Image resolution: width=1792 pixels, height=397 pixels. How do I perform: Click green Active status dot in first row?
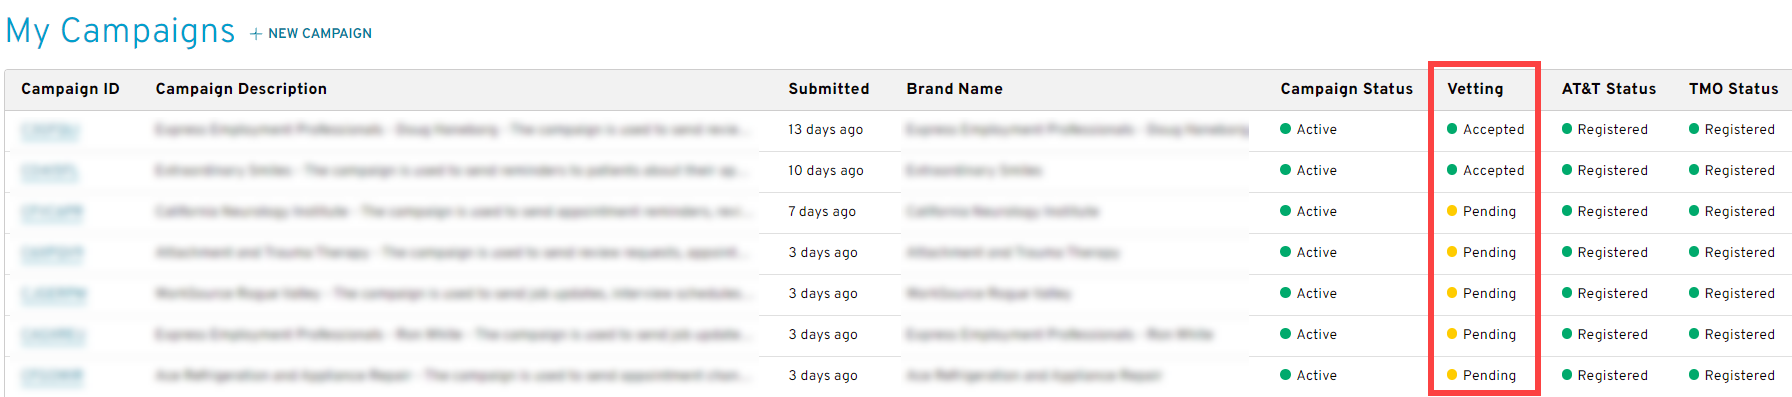click(x=1286, y=129)
